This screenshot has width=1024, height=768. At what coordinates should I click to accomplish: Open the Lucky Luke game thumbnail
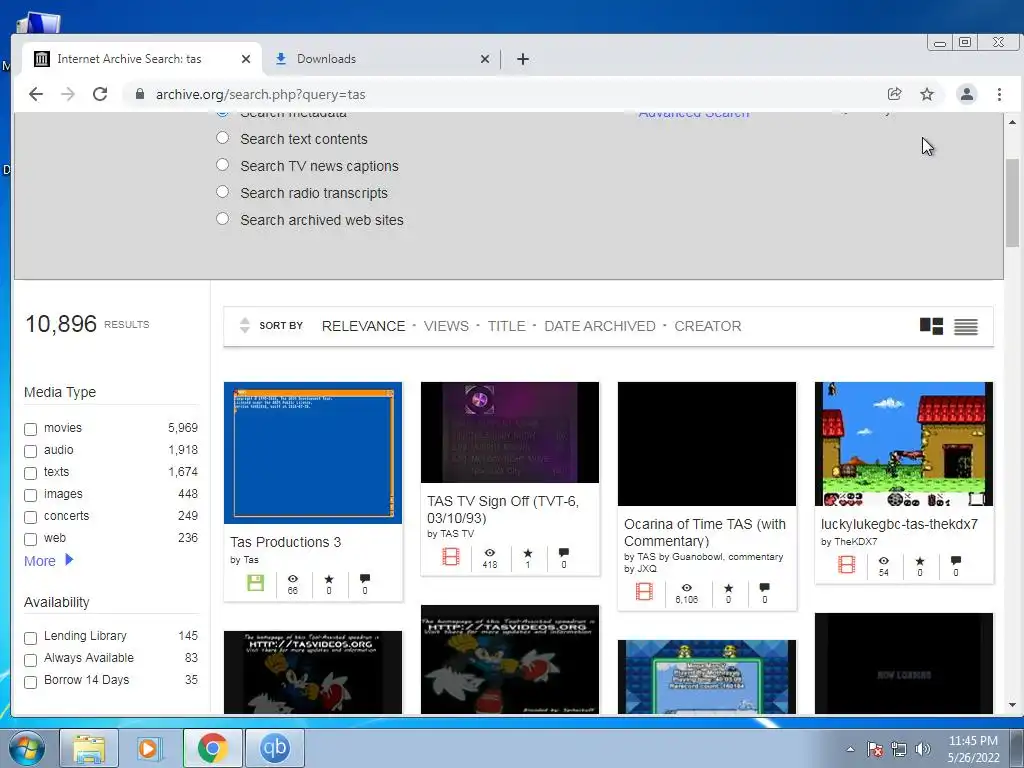[x=904, y=444]
